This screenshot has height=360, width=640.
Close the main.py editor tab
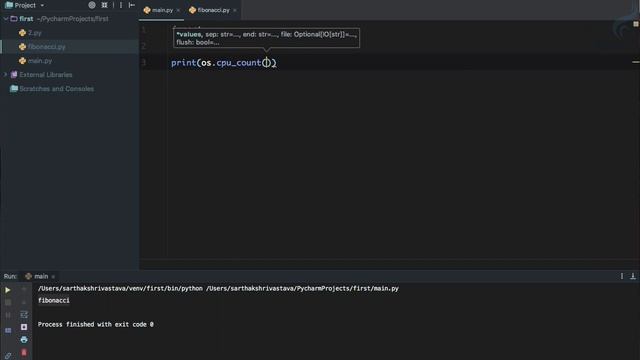coord(178,10)
